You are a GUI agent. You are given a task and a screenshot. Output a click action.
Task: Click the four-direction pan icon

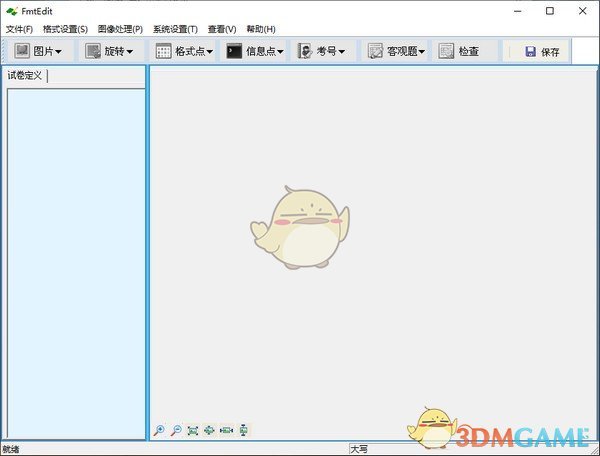click(209, 430)
